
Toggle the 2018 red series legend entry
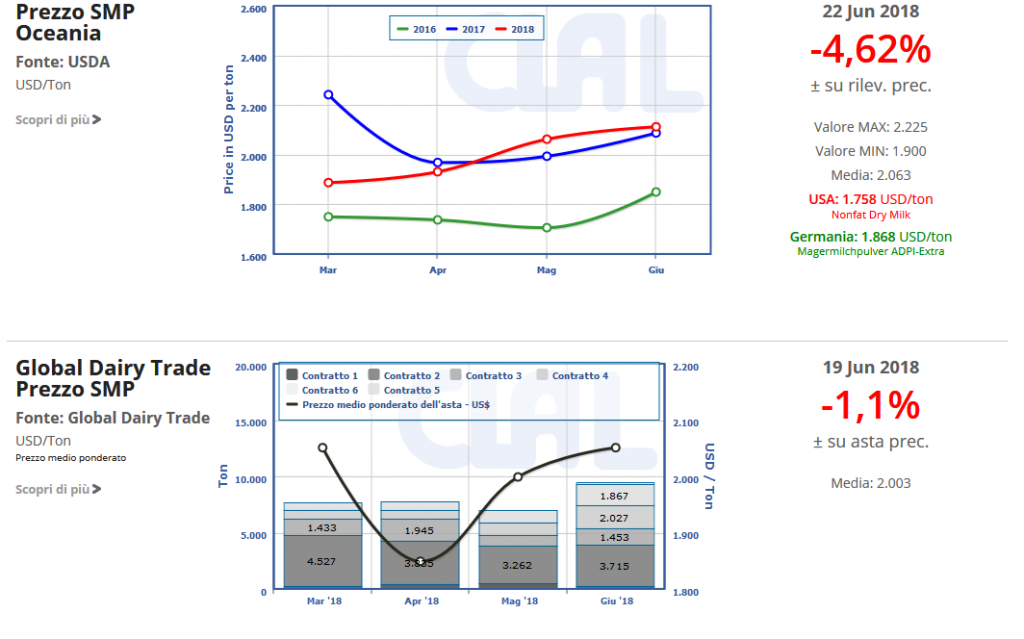coord(513,30)
